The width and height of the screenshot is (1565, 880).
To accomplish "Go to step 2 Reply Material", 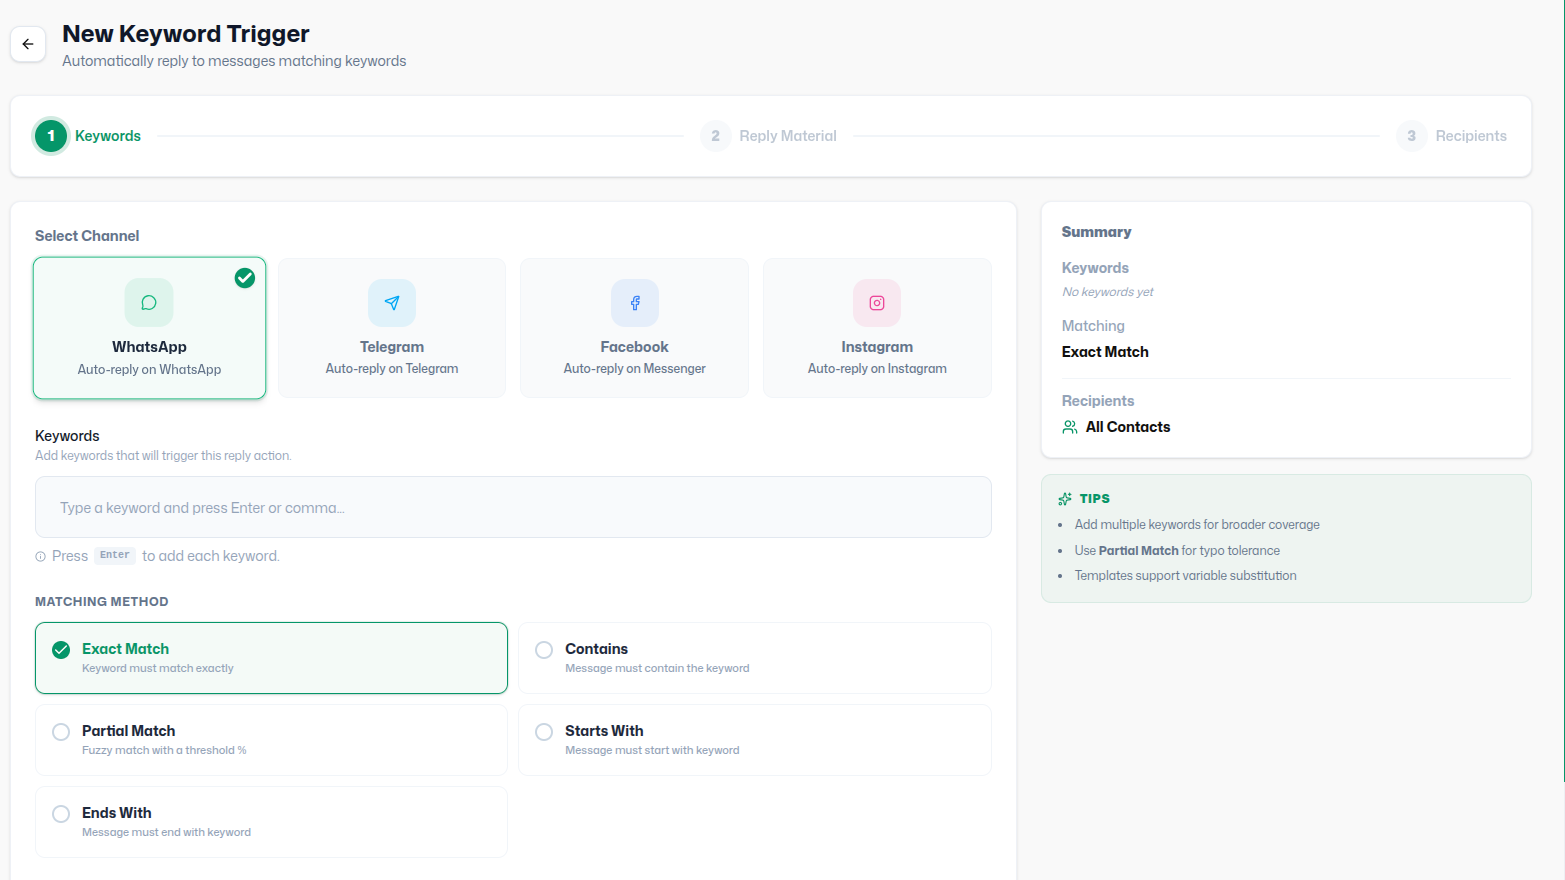I will pyautogui.click(x=769, y=136).
